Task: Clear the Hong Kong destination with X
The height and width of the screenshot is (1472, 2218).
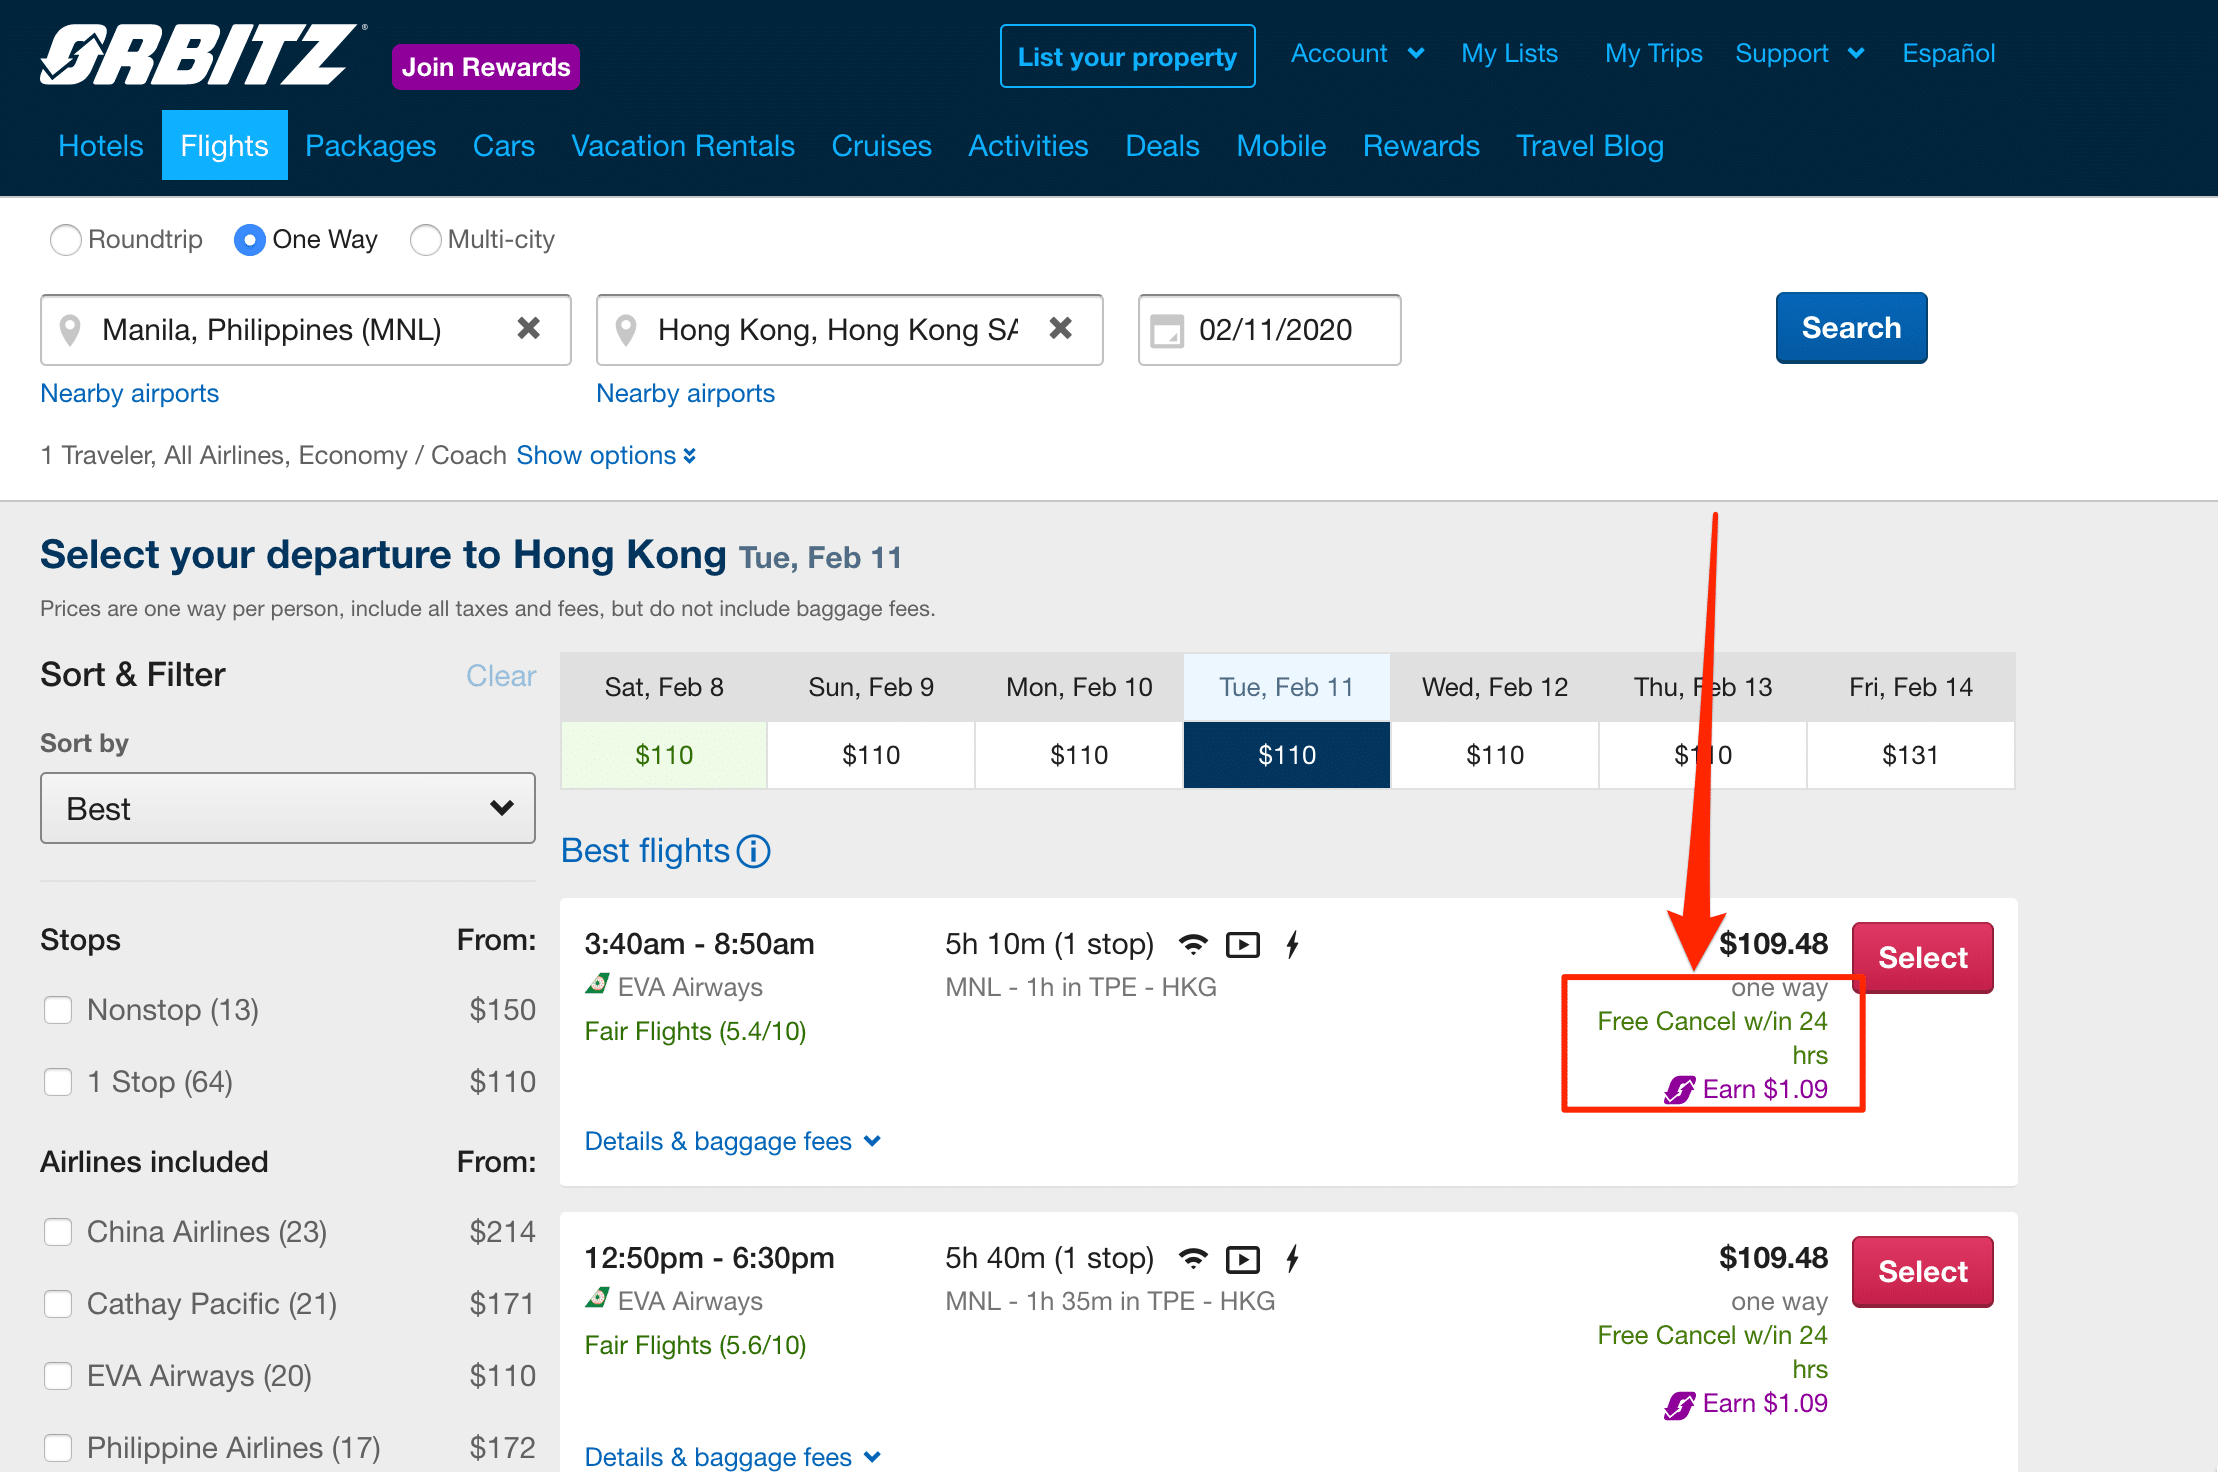Action: pos(1060,328)
